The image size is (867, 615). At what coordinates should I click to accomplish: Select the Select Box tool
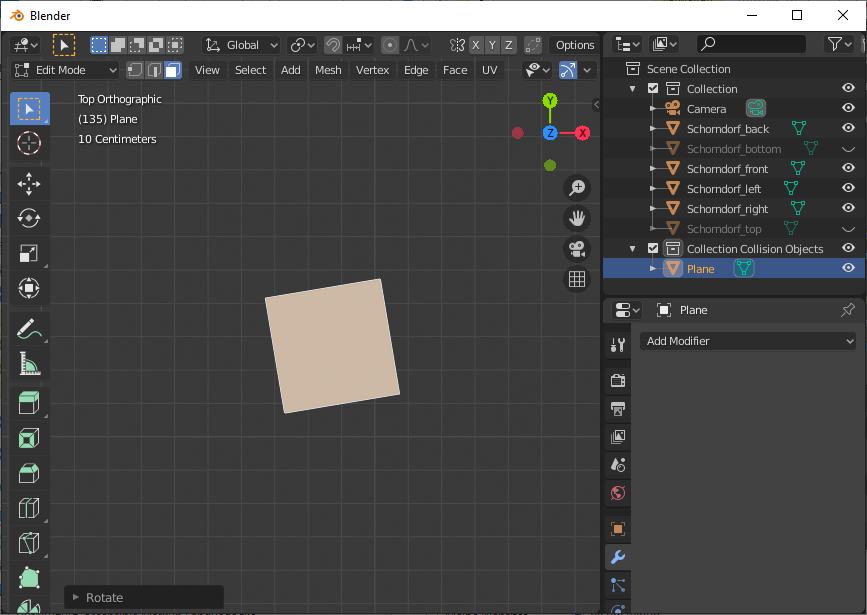pos(29,109)
